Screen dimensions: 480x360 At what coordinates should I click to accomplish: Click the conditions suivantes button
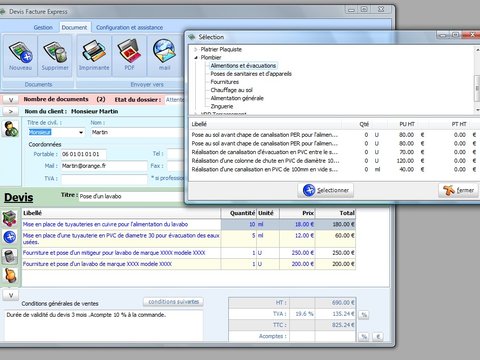point(173,302)
